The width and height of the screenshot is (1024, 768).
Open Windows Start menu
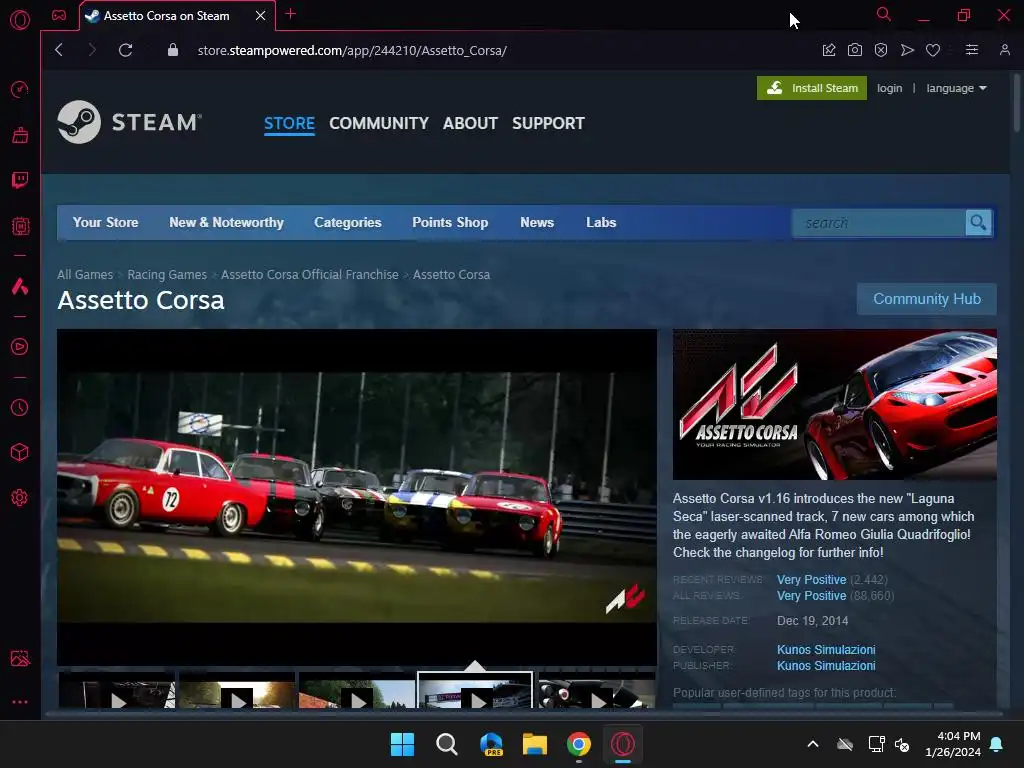point(402,744)
